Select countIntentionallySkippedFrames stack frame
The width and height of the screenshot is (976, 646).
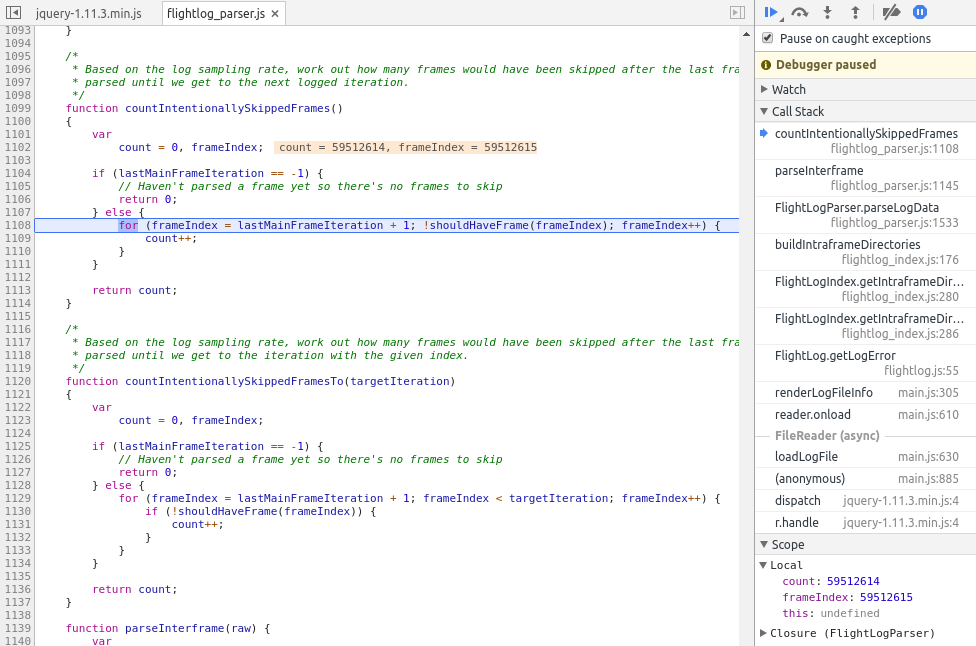pyautogui.click(x=865, y=141)
